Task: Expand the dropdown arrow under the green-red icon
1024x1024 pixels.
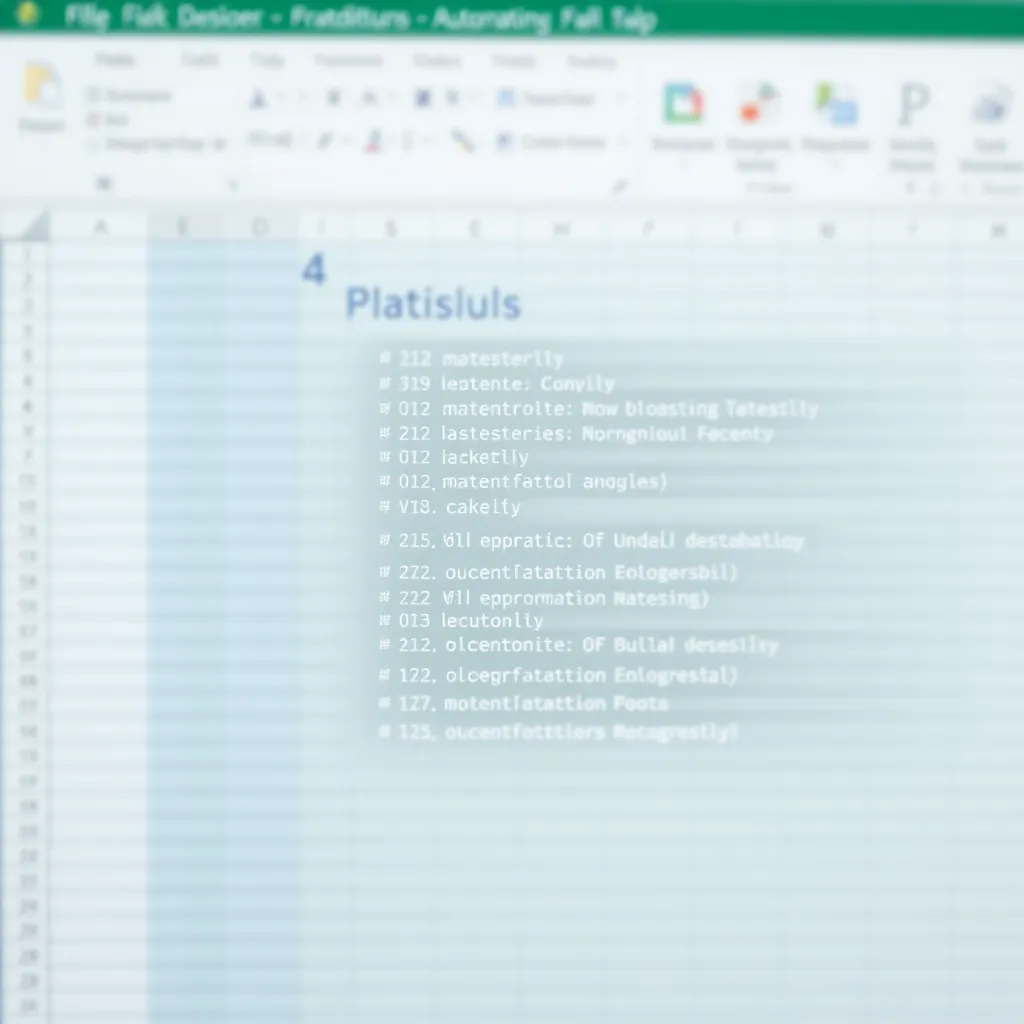Action: coord(683,164)
